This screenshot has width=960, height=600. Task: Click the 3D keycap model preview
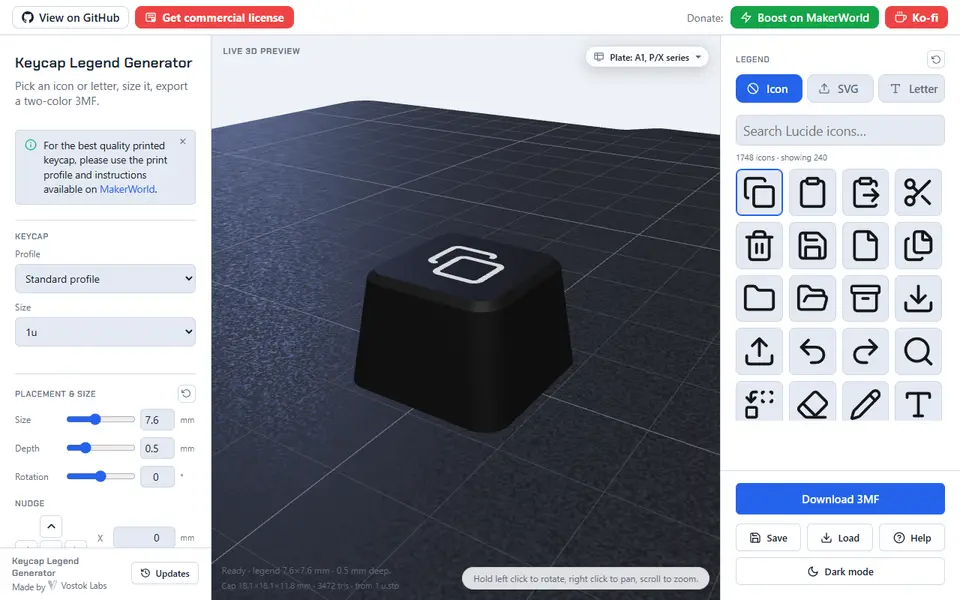point(463,331)
